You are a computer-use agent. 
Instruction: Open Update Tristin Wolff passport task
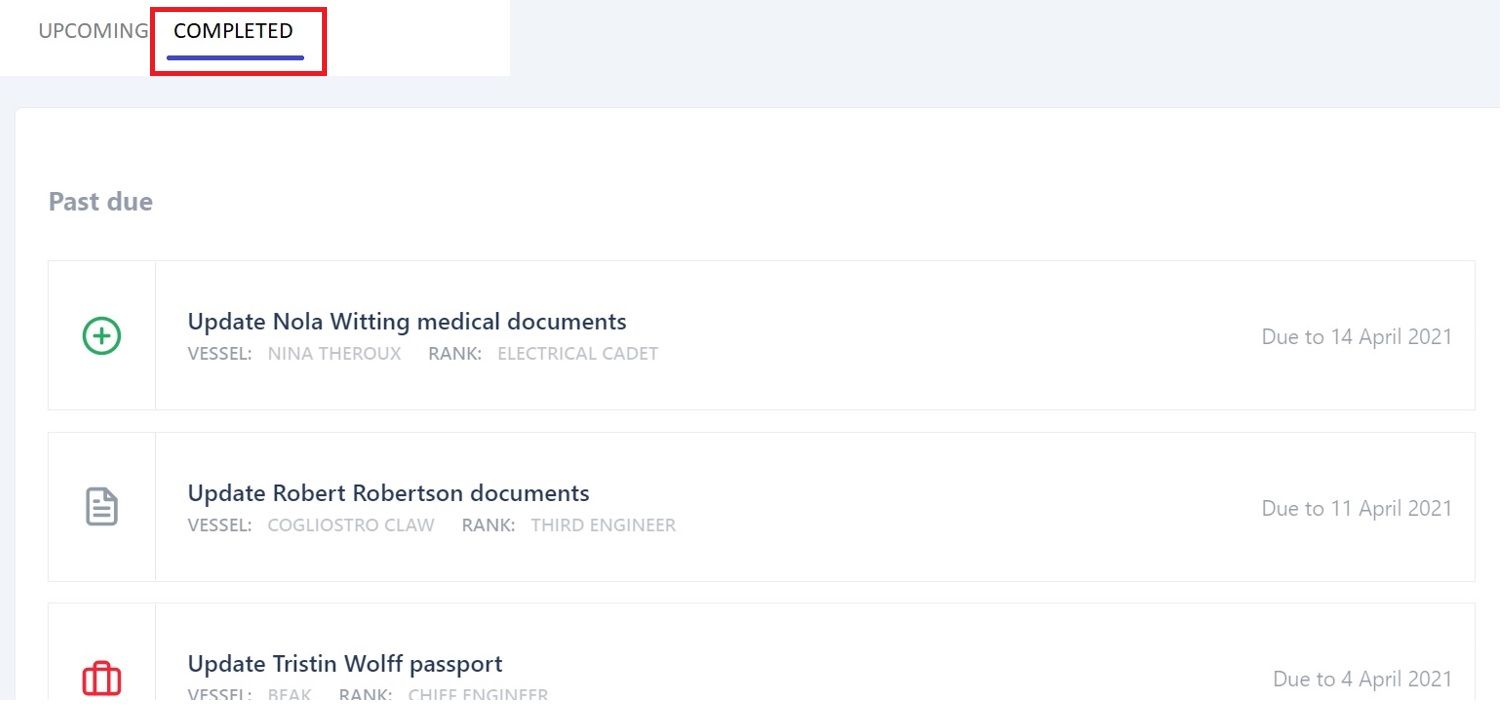point(344,664)
